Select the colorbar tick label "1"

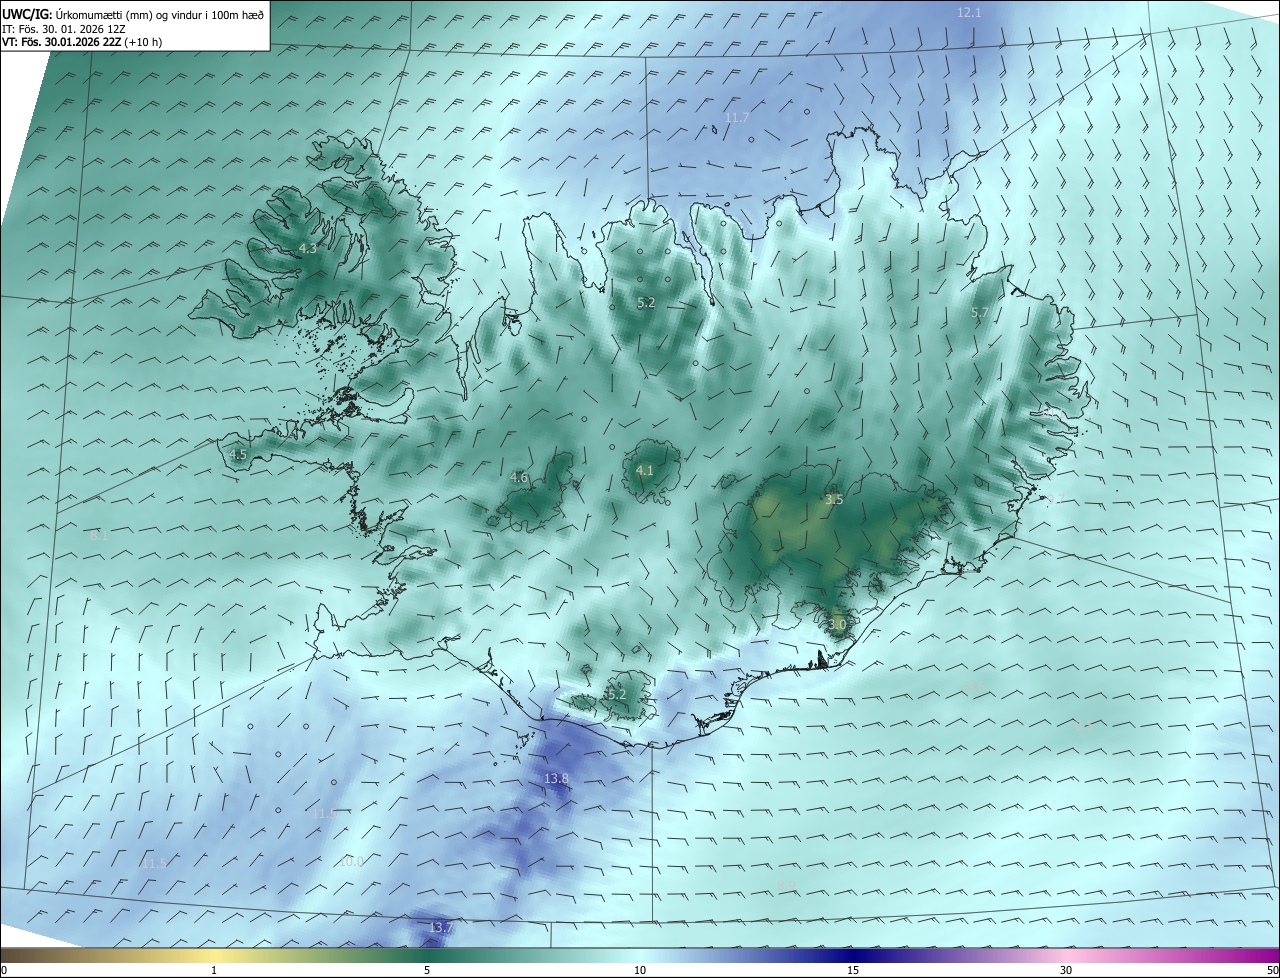(214, 971)
